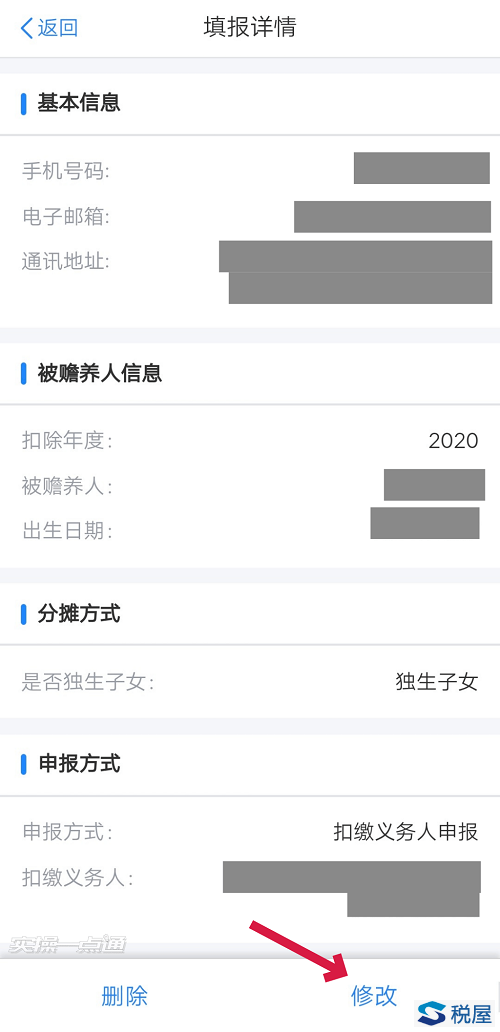The width and height of the screenshot is (500, 1032).
Task: Tap the back chevron icon
Action: (x=26, y=28)
